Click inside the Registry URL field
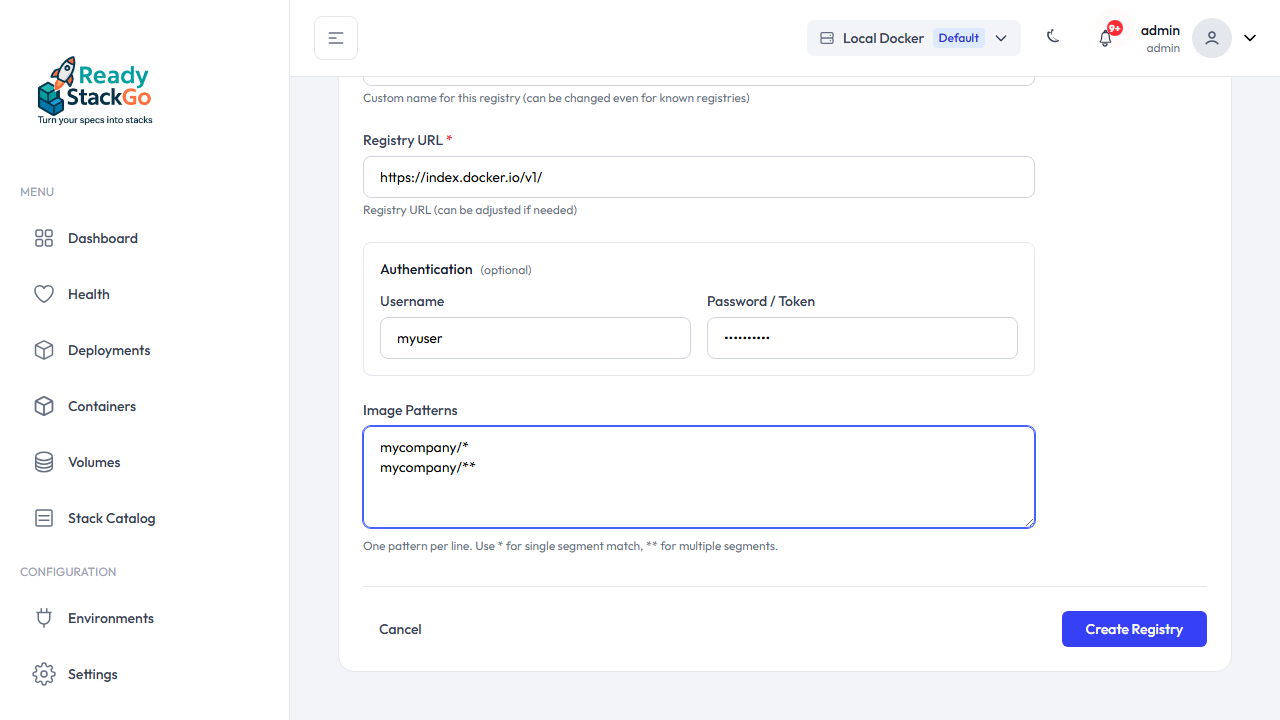This screenshot has height=720, width=1280. point(698,177)
